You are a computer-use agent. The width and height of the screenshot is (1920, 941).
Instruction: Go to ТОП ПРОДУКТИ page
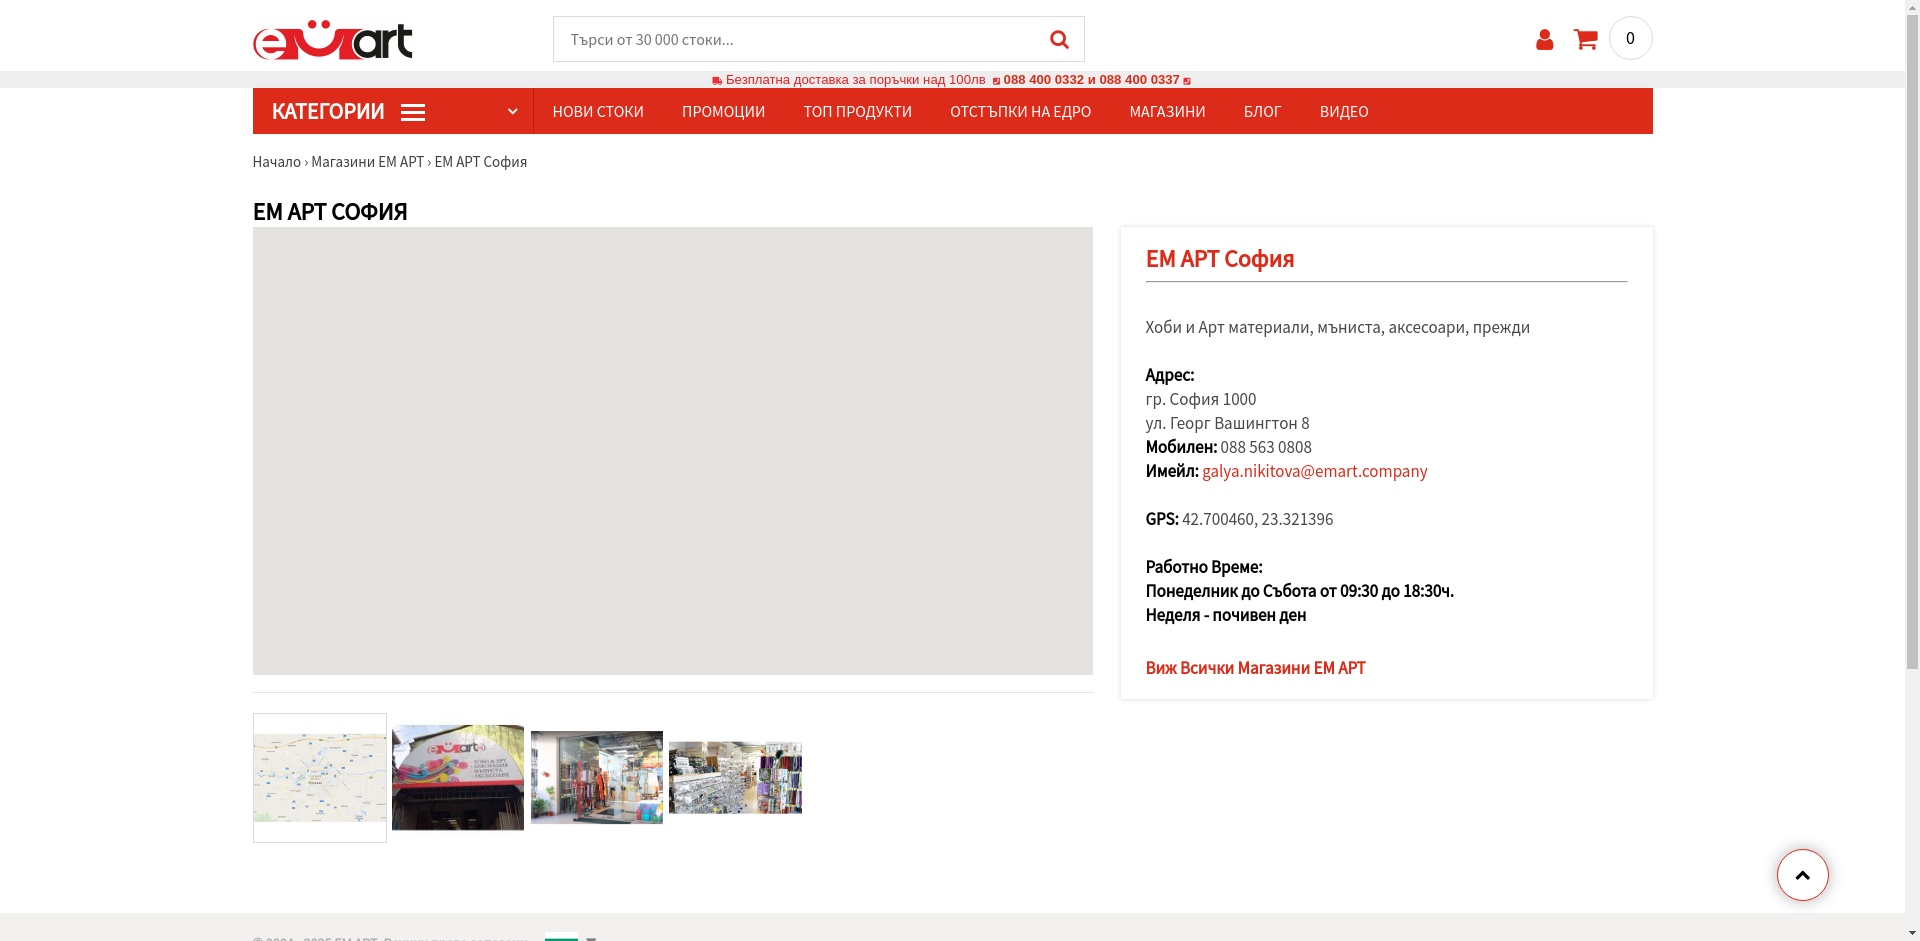click(x=857, y=111)
